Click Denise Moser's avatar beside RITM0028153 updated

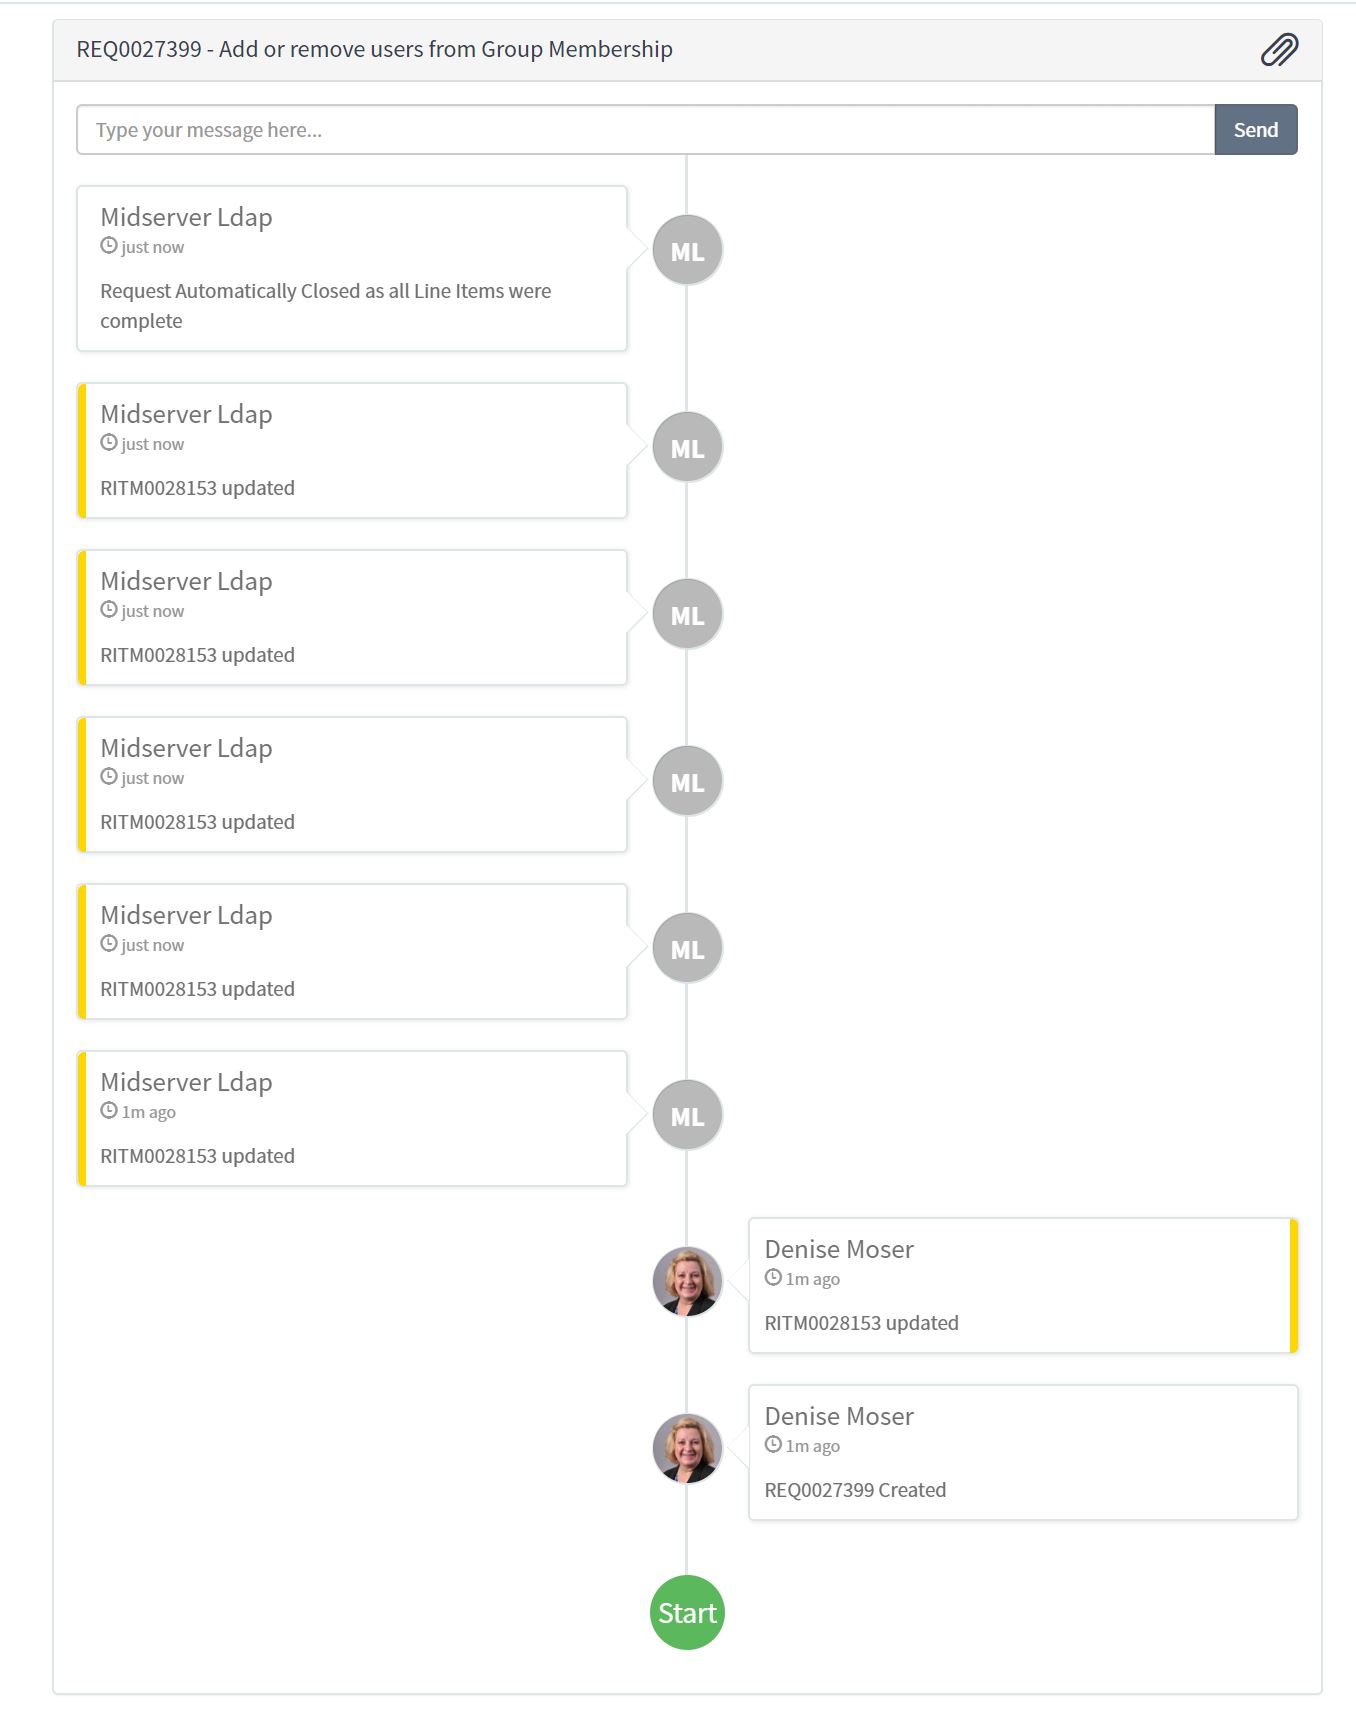tap(687, 1281)
